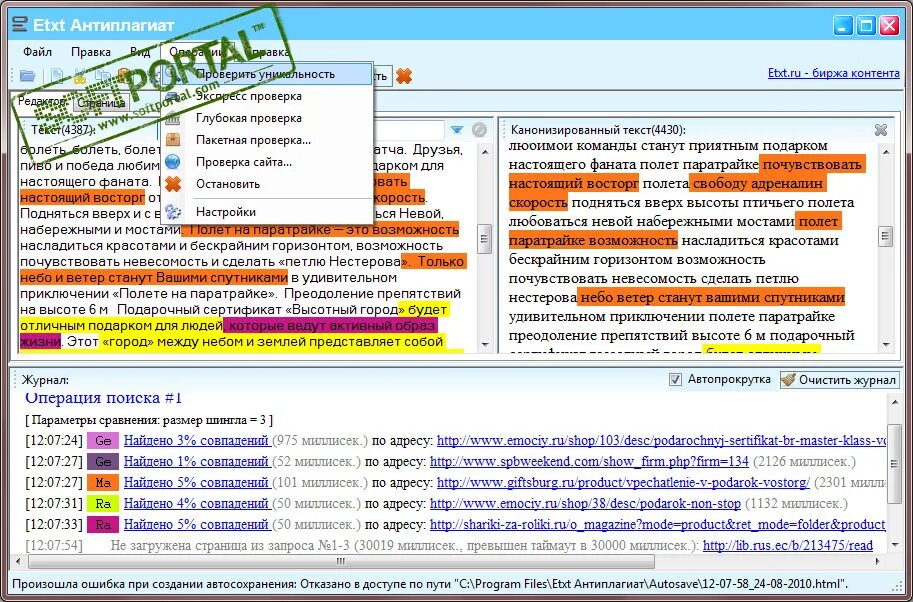This screenshot has height=602, width=913.
Task: Open Найдено 1% совпадений link
Action: 196,462
